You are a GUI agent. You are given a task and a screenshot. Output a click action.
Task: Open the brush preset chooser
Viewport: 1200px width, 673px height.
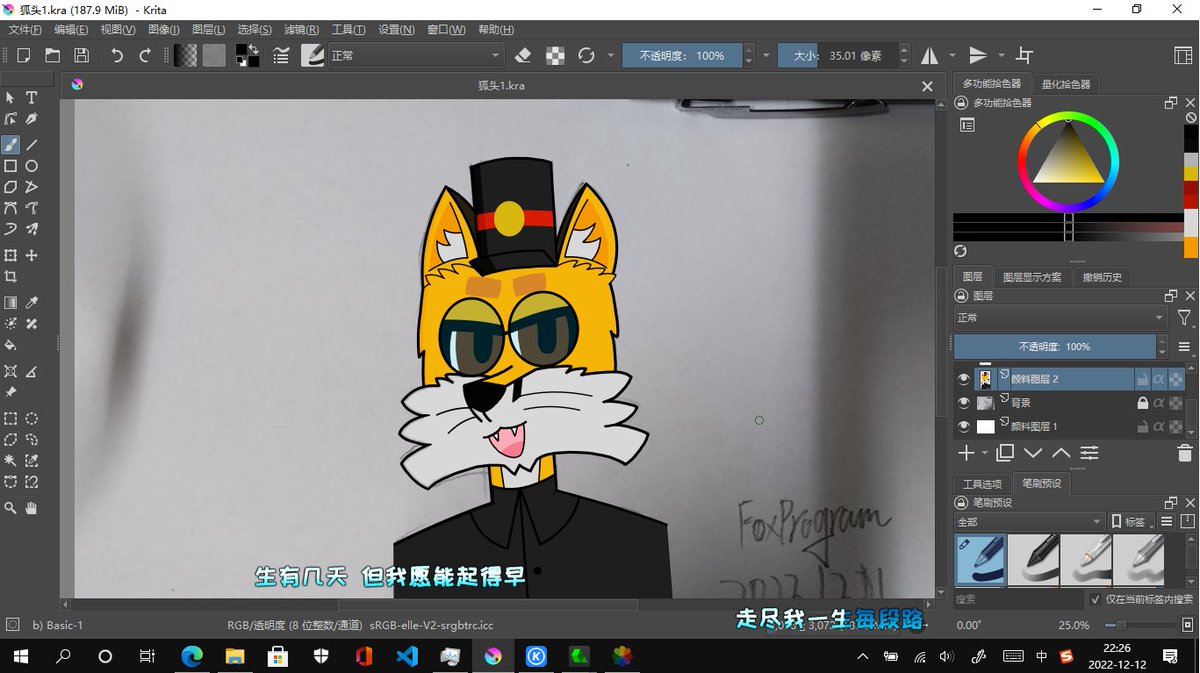[x=312, y=56]
